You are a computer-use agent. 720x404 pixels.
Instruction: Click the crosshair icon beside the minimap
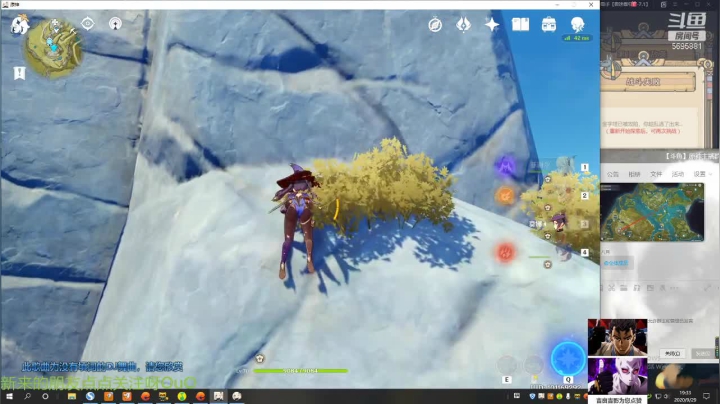[x=87, y=23]
